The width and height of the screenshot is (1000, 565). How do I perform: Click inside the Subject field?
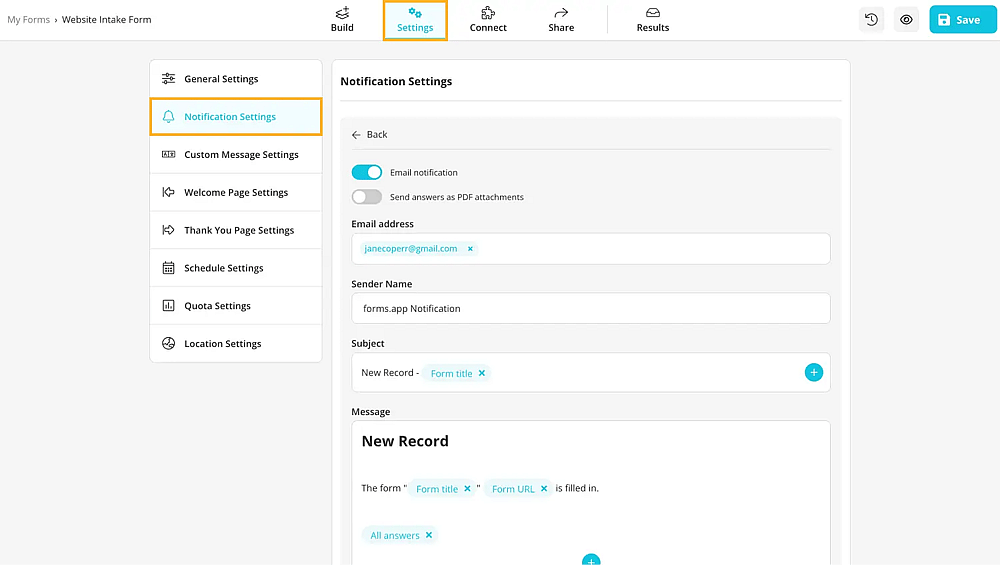click(591, 372)
